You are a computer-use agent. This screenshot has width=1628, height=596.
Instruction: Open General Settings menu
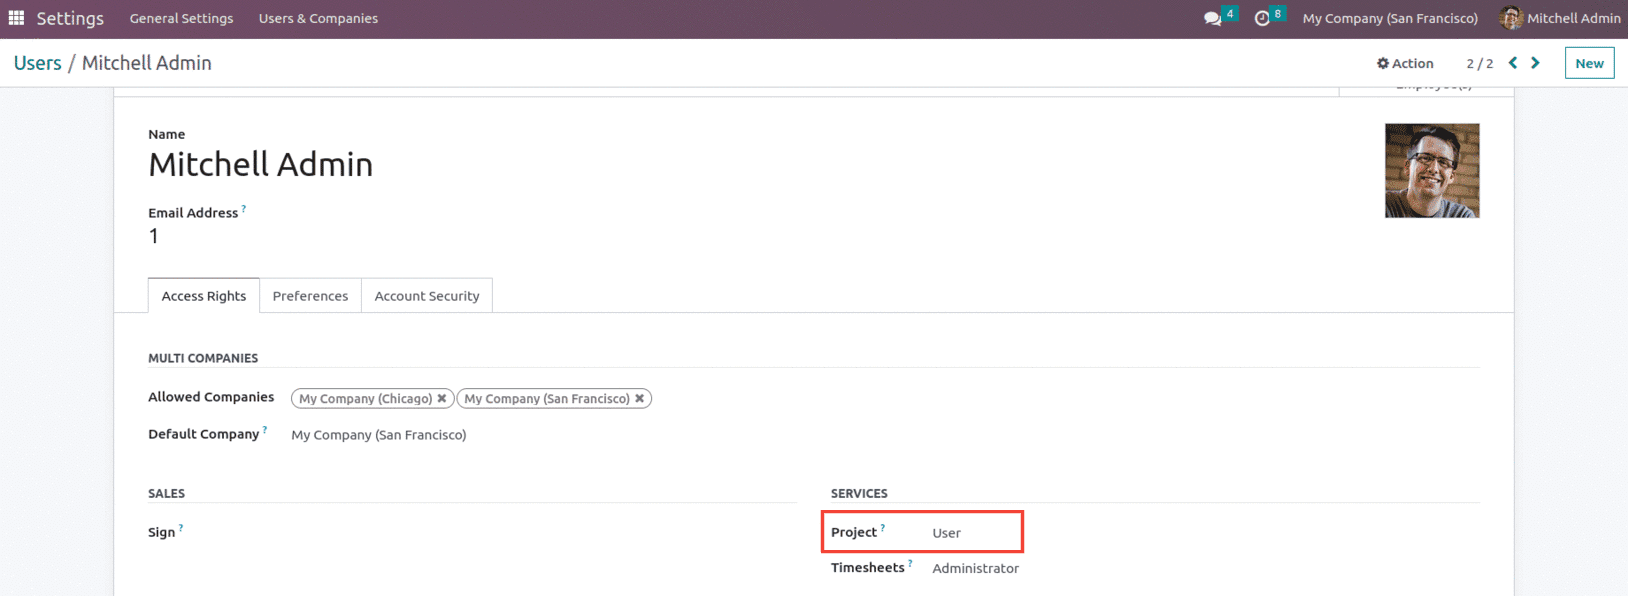coord(181,18)
